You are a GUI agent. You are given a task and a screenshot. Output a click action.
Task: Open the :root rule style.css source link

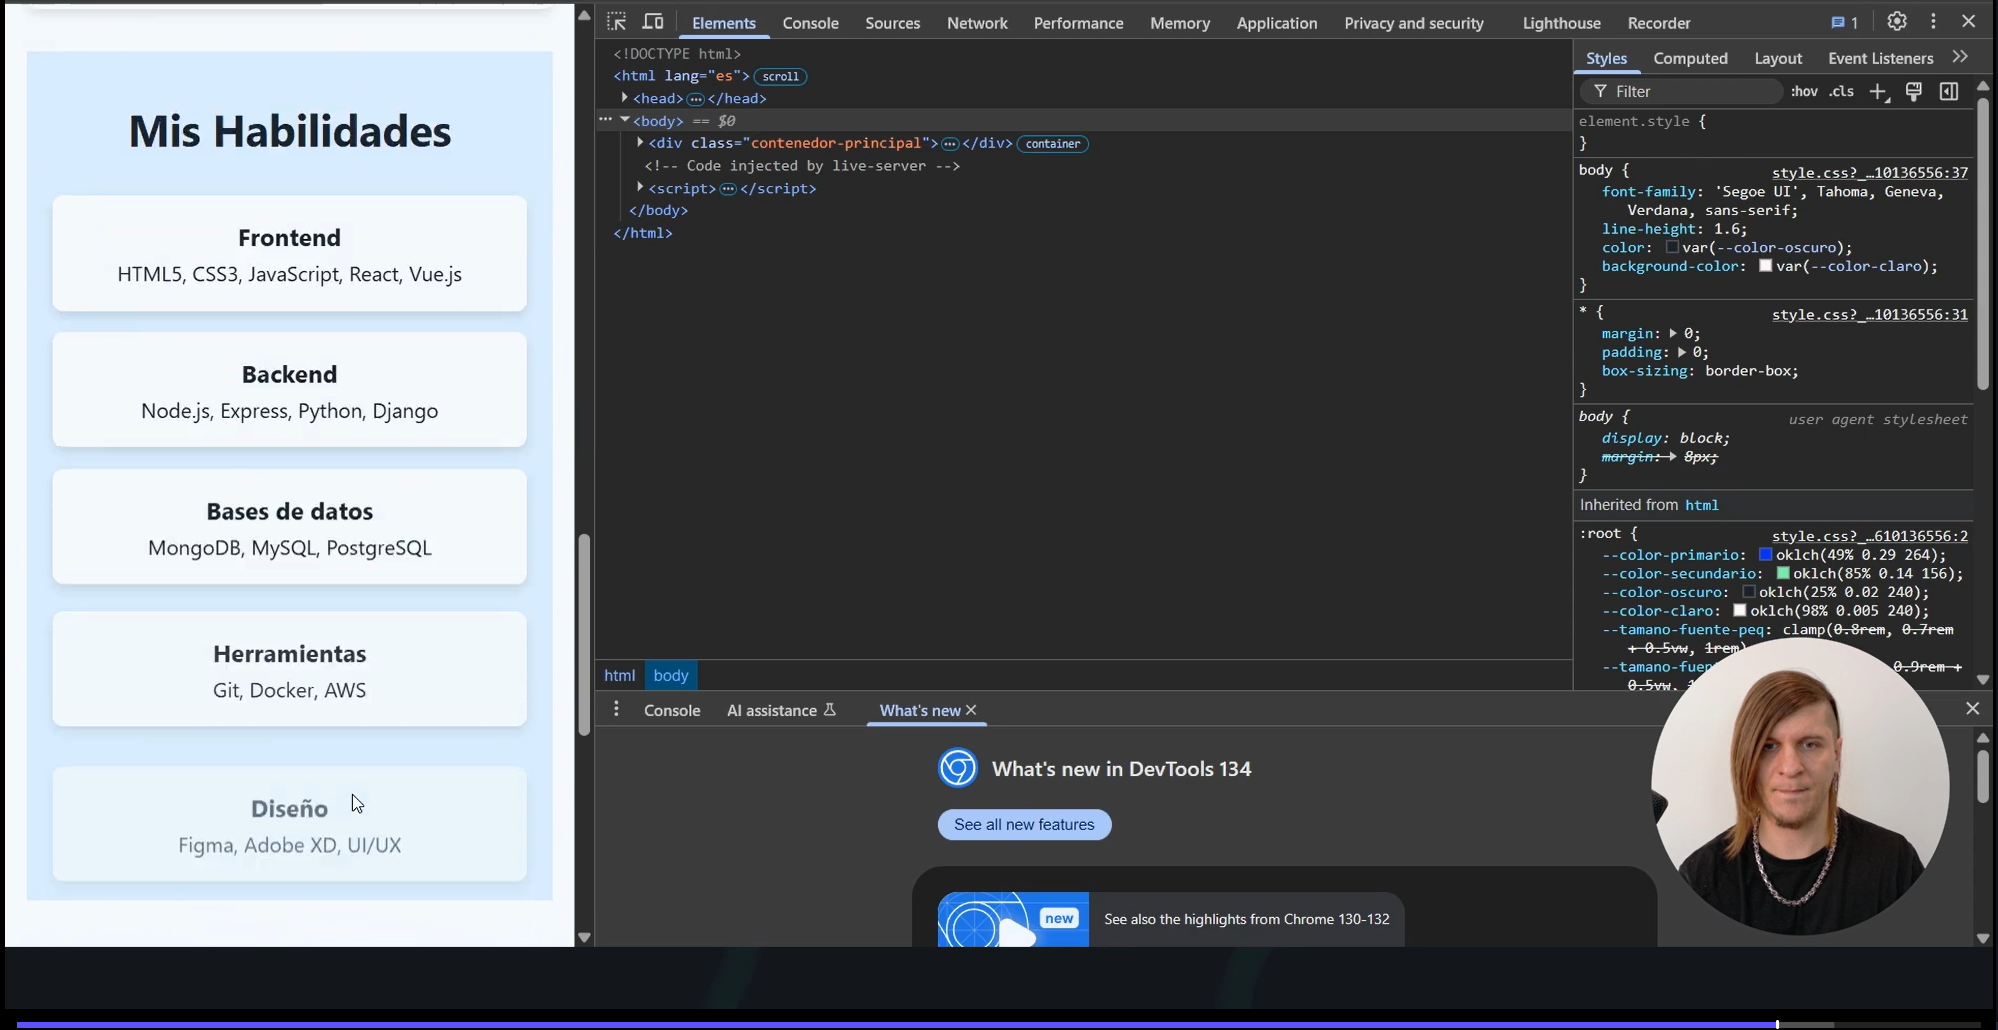click(x=1869, y=536)
